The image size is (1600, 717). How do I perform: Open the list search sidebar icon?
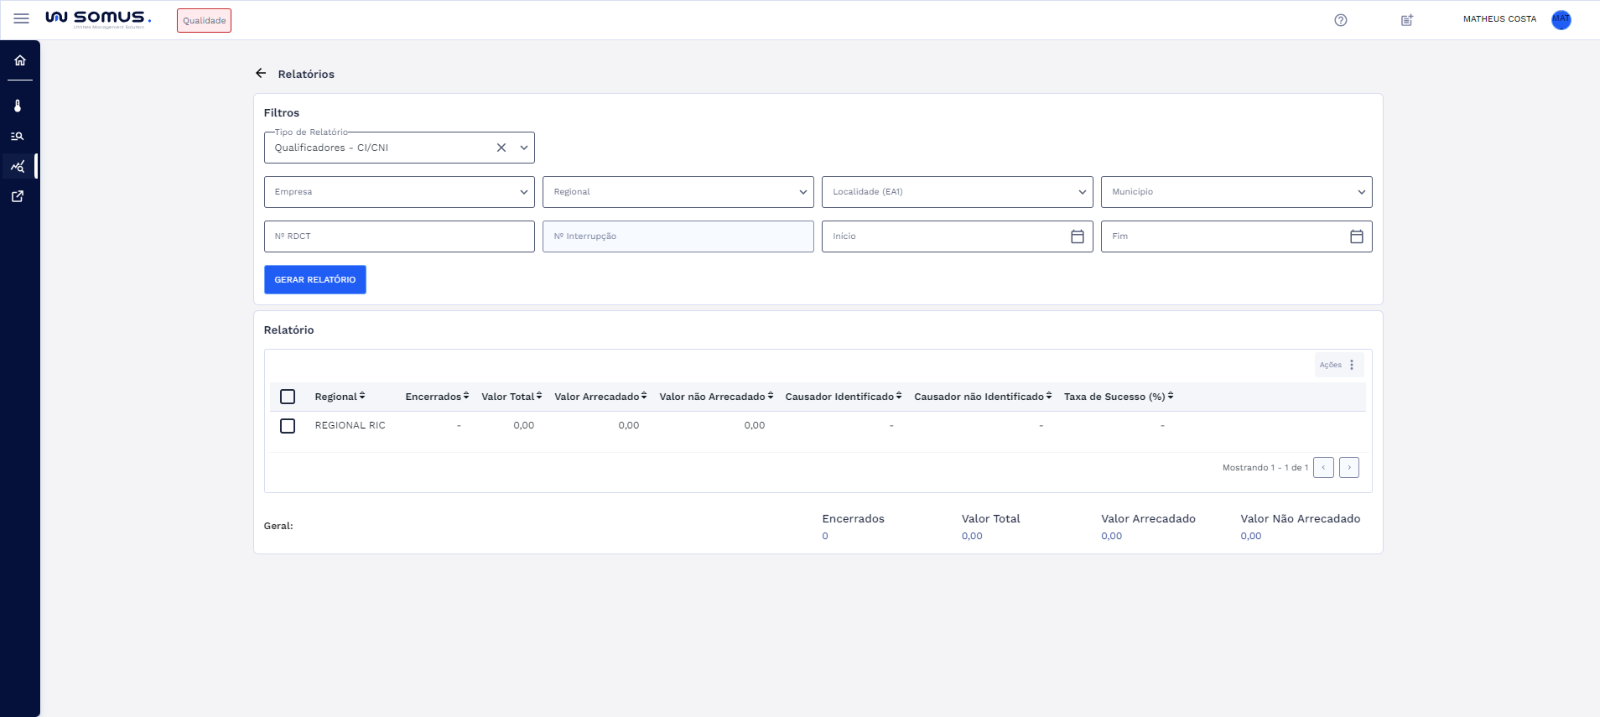pyautogui.click(x=18, y=136)
